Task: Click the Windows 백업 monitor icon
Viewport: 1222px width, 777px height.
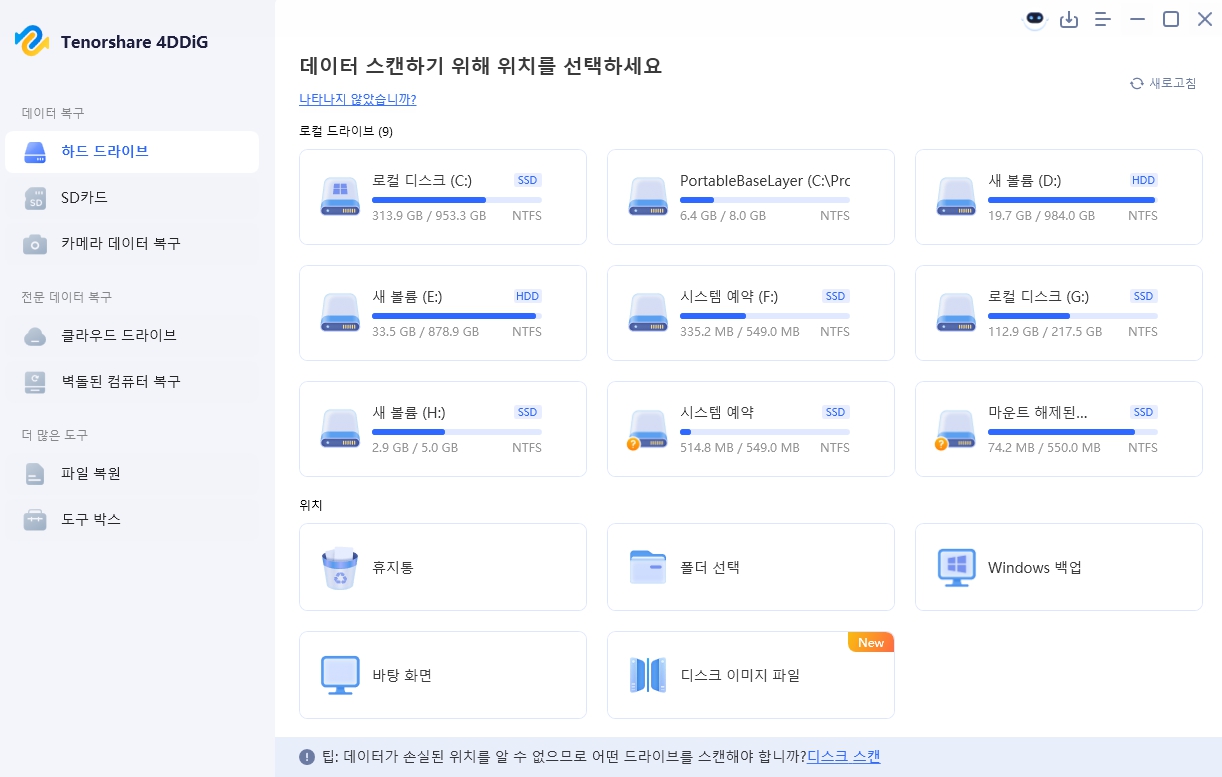Action: (x=956, y=567)
